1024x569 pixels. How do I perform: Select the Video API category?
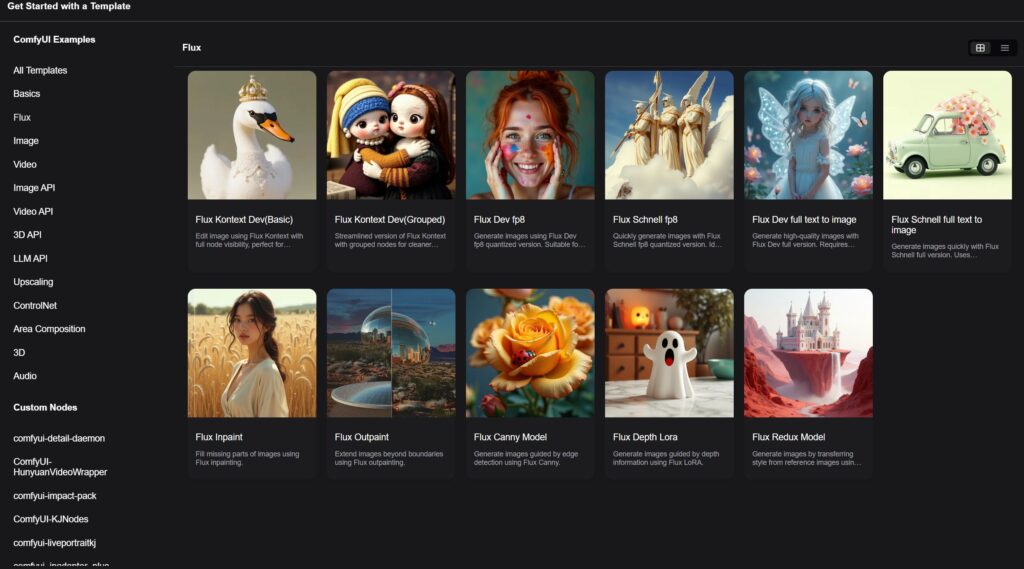click(x=33, y=211)
